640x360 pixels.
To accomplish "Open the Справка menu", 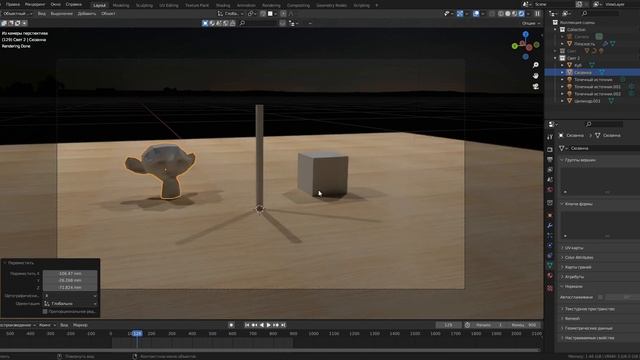I will coord(74,4).
